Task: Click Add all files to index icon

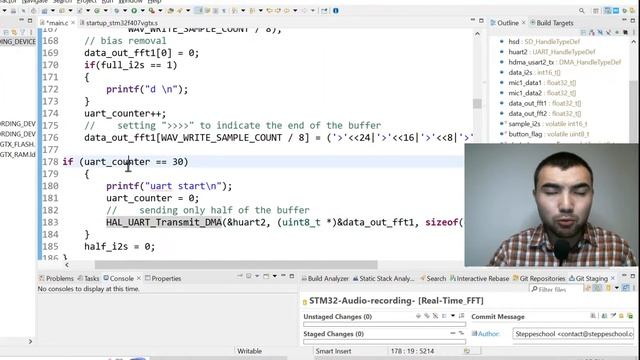Action: tap(427, 316)
